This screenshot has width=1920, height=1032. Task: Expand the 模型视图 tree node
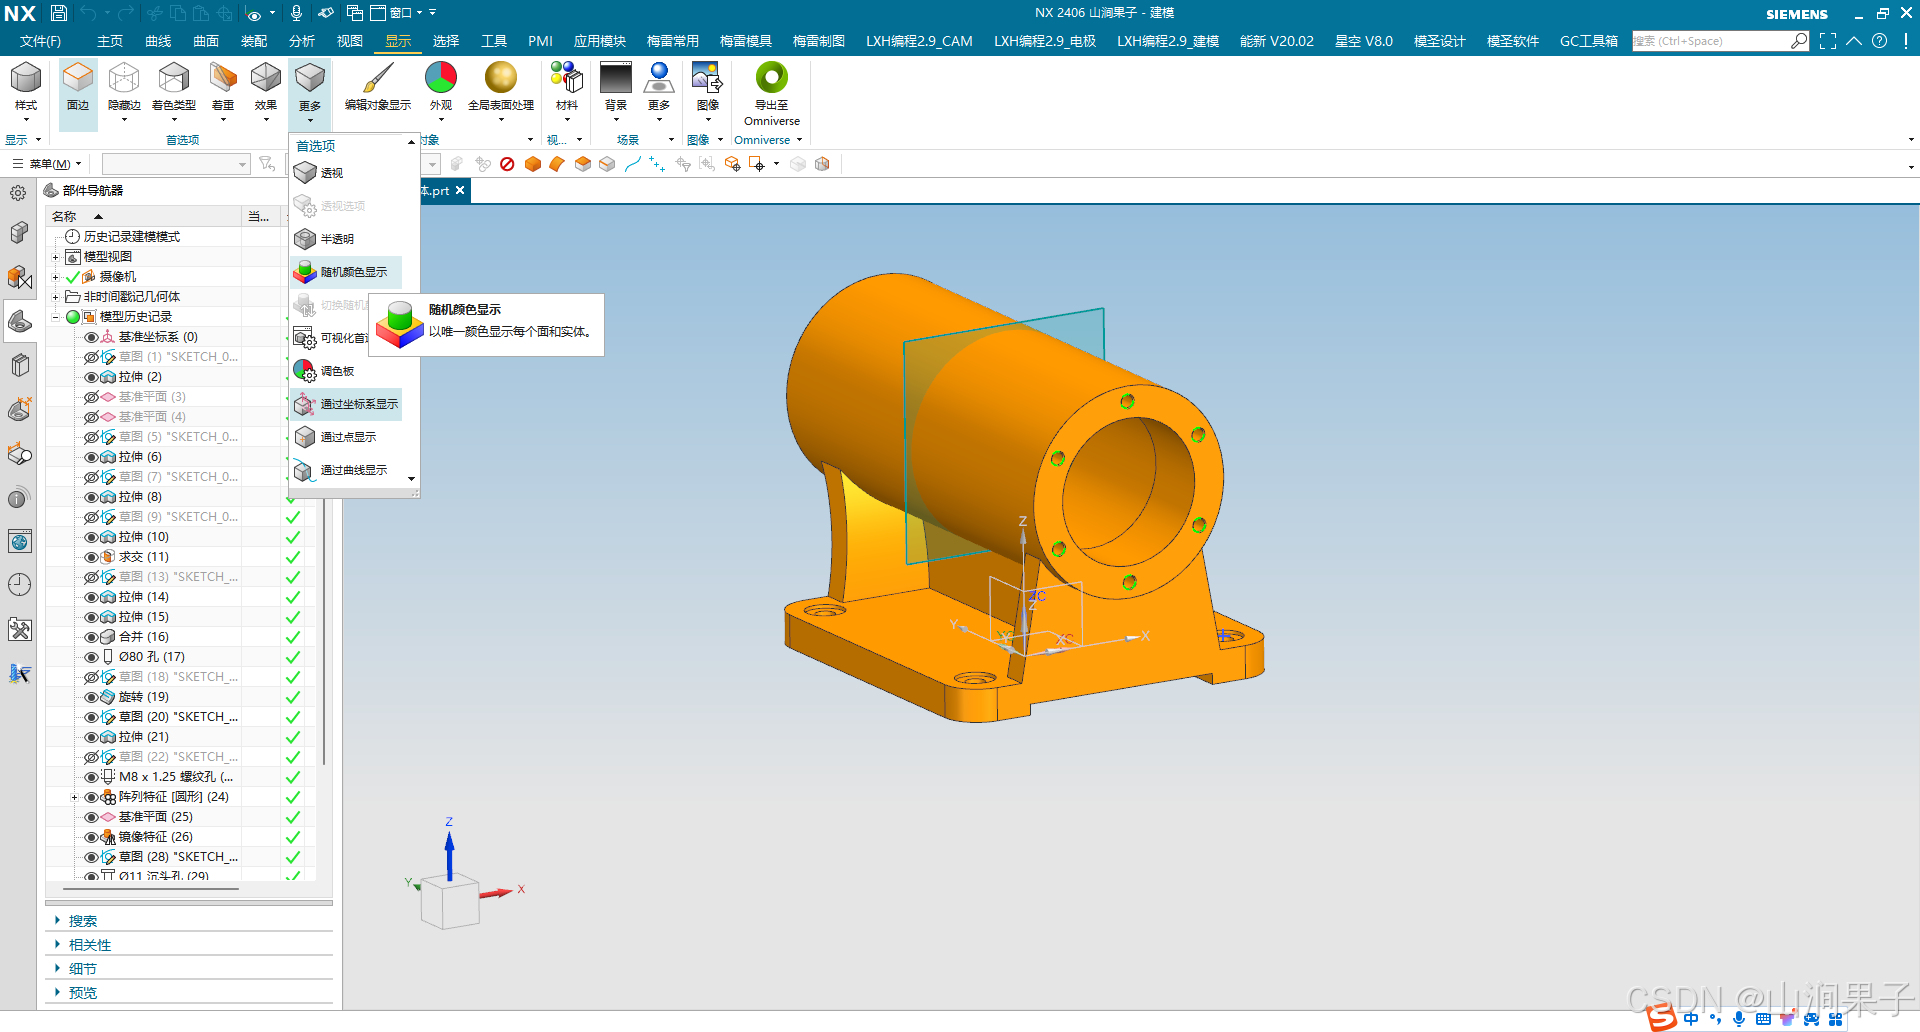56,257
